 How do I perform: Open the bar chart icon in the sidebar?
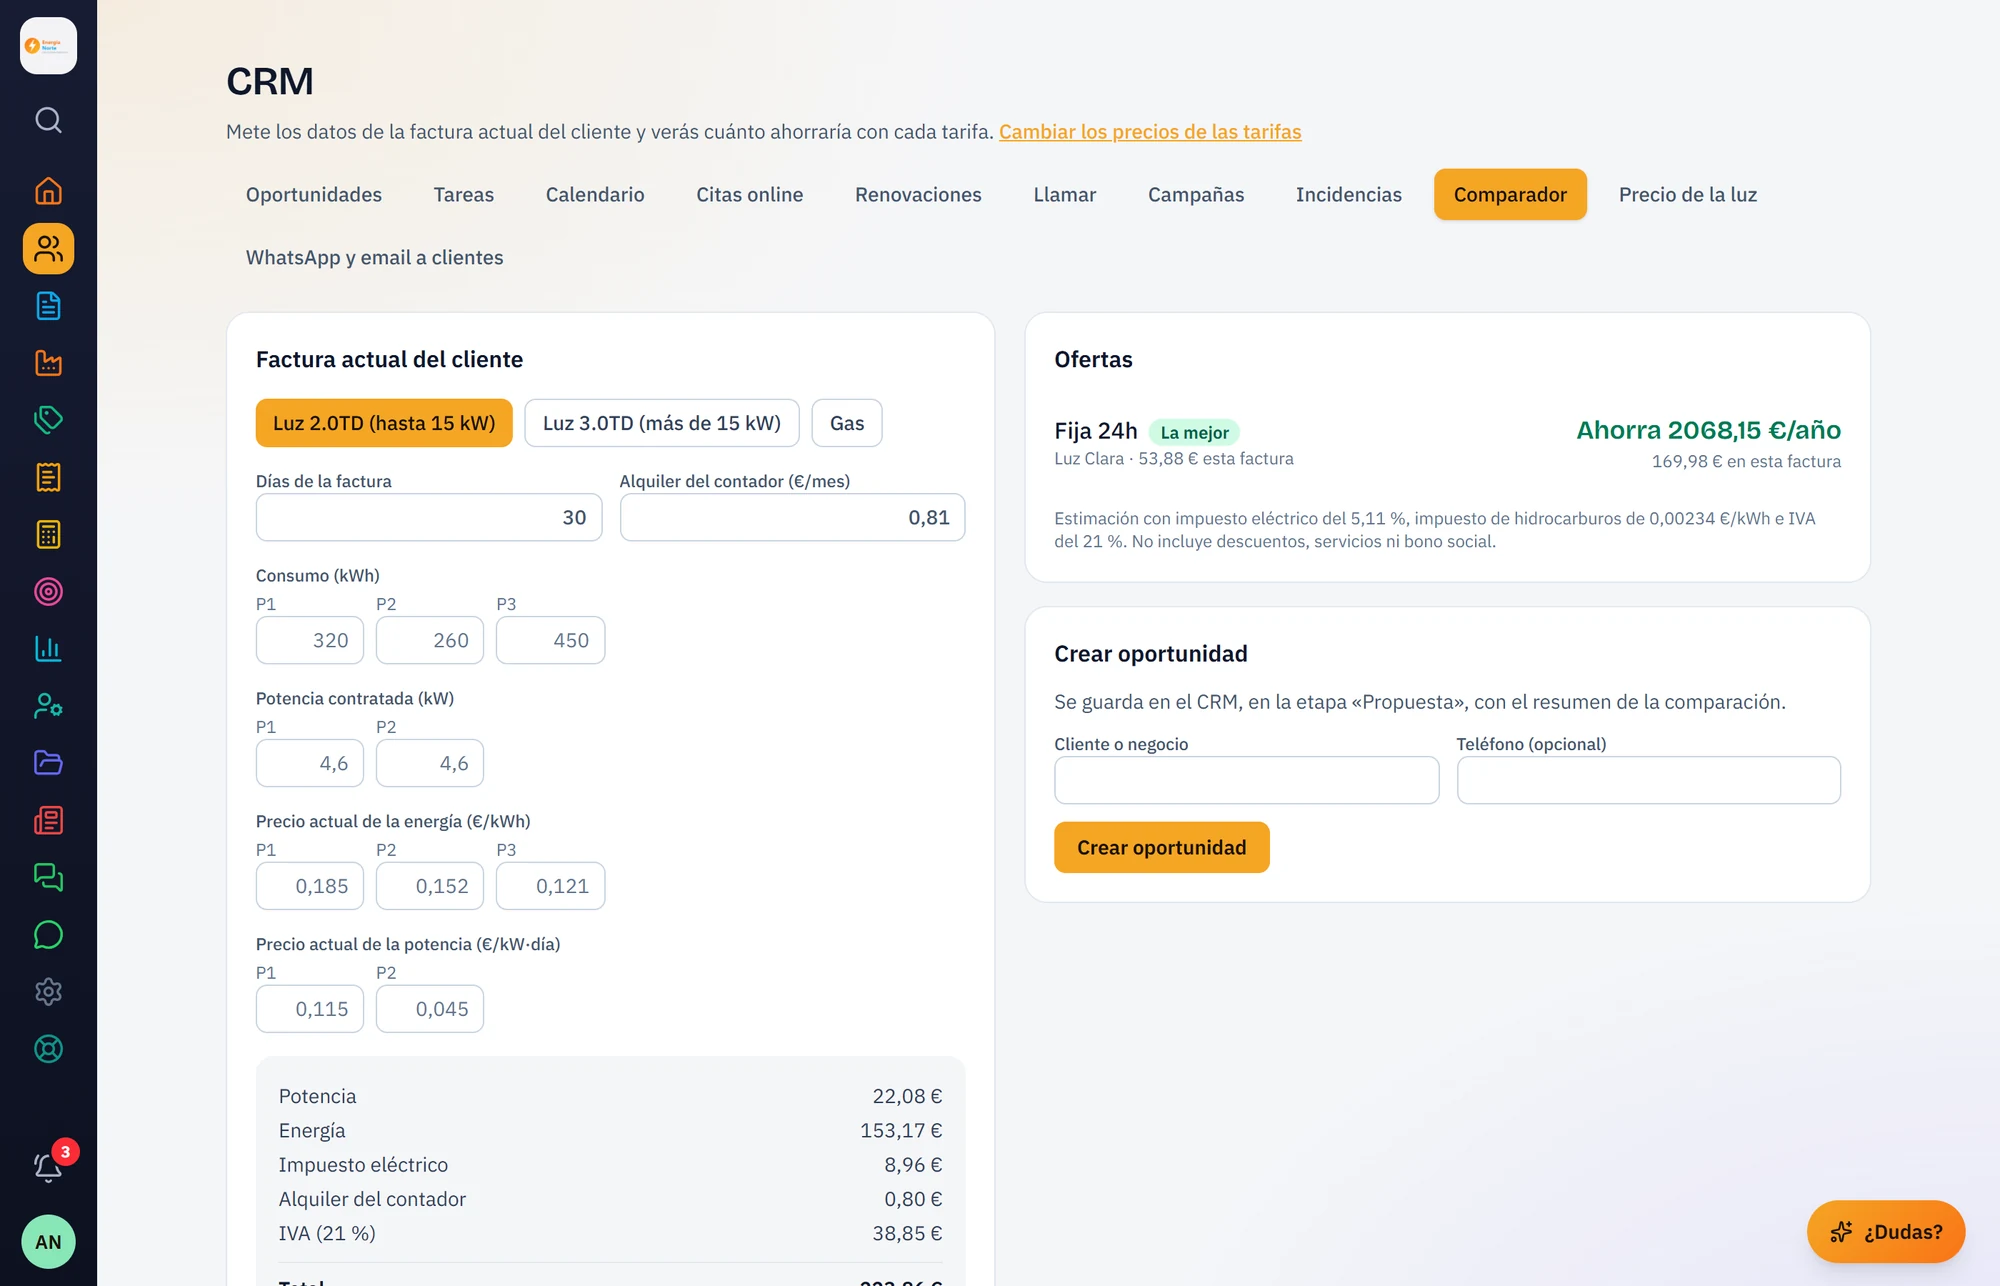(48, 649)
